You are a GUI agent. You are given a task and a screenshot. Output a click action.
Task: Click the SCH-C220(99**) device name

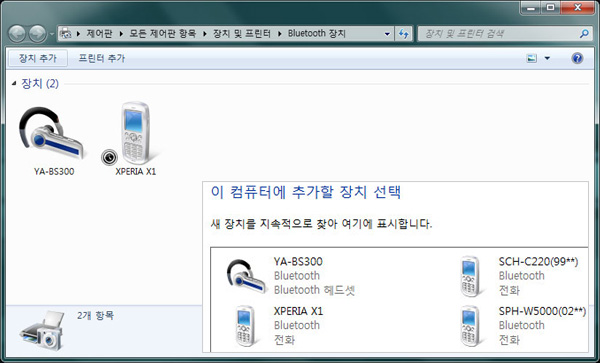coord(538,262)
